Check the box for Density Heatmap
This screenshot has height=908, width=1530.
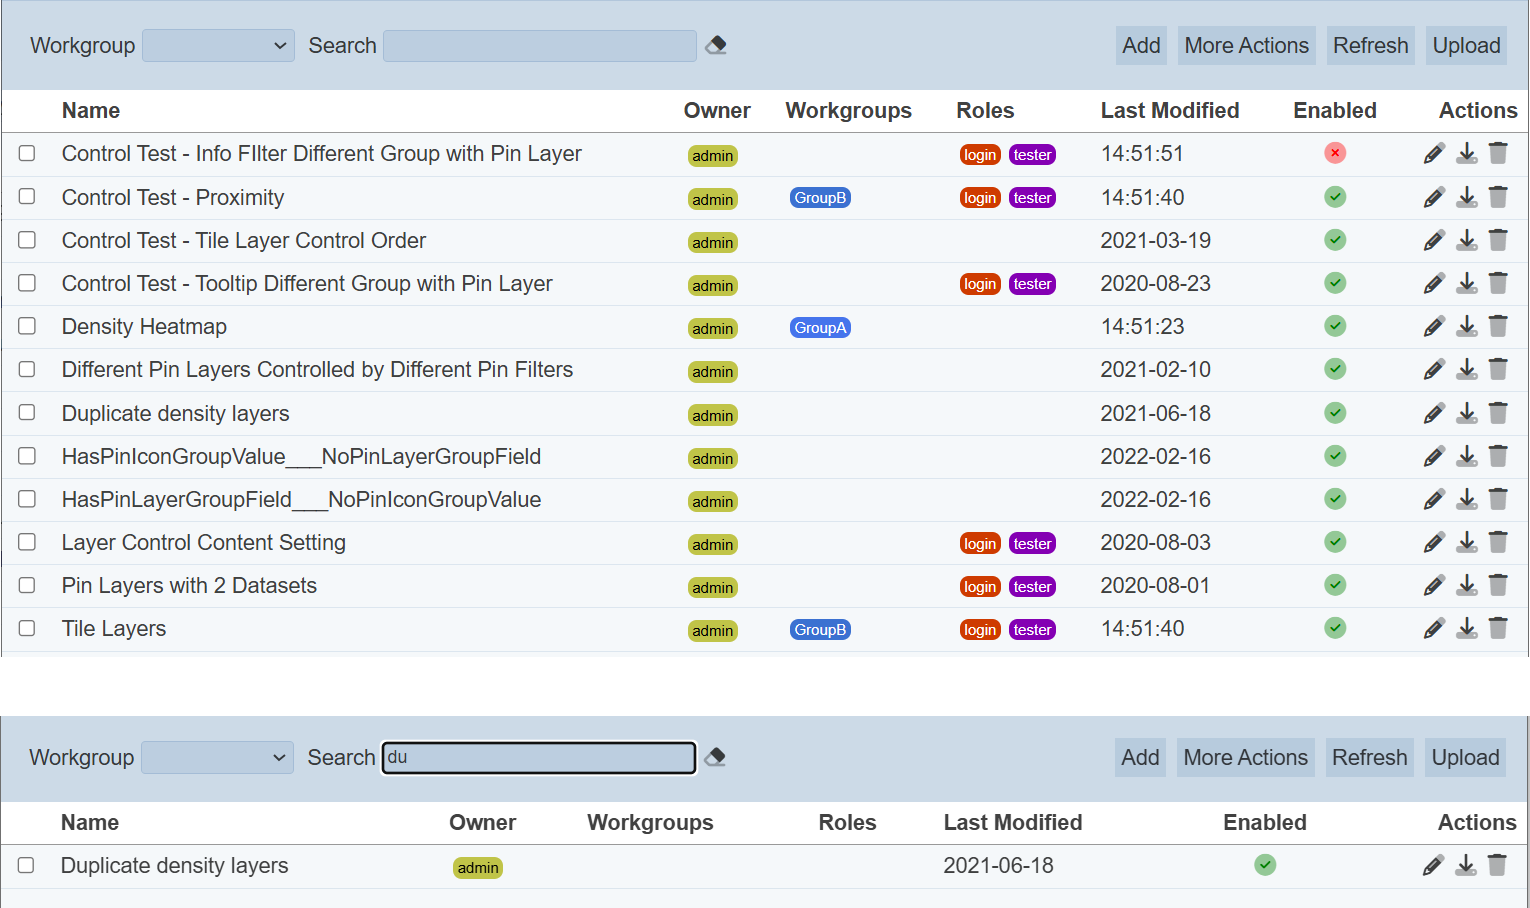coord(27,326)
